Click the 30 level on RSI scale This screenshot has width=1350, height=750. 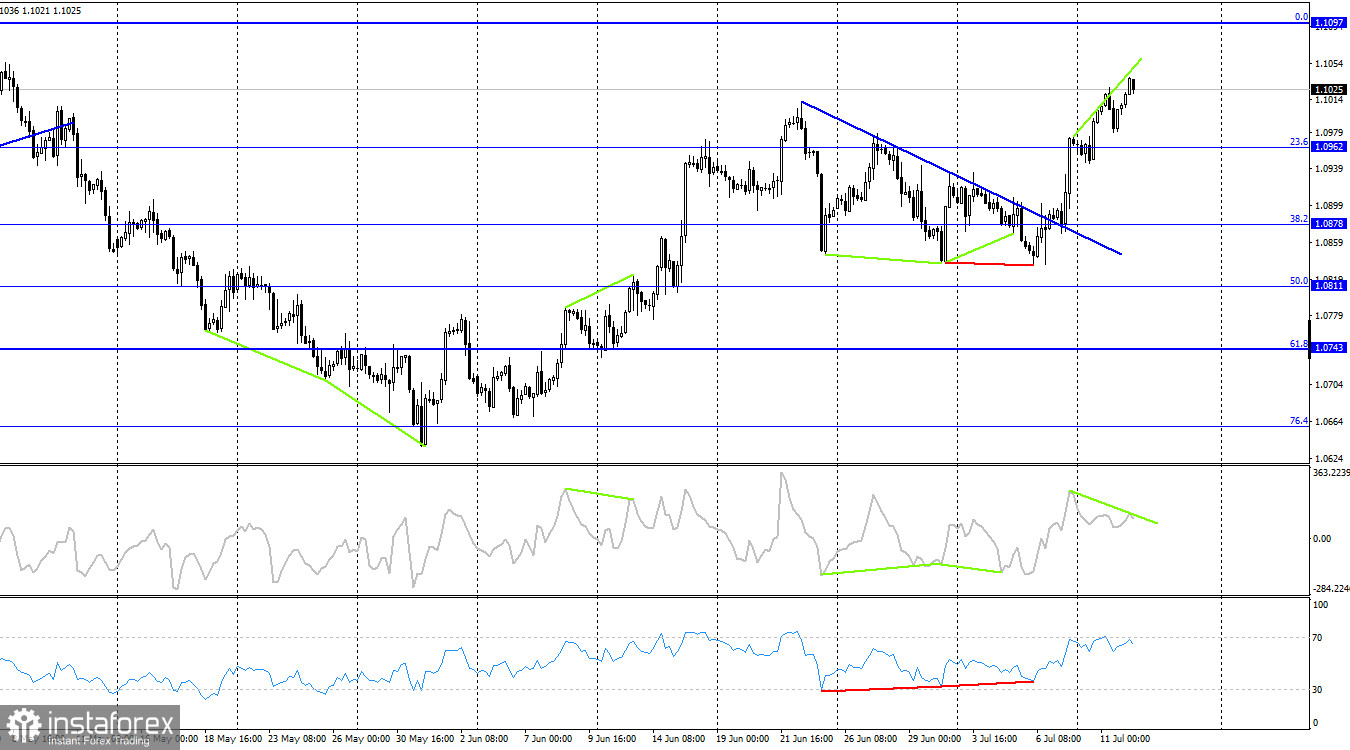pyautogui.click(x=1319, y=690)
